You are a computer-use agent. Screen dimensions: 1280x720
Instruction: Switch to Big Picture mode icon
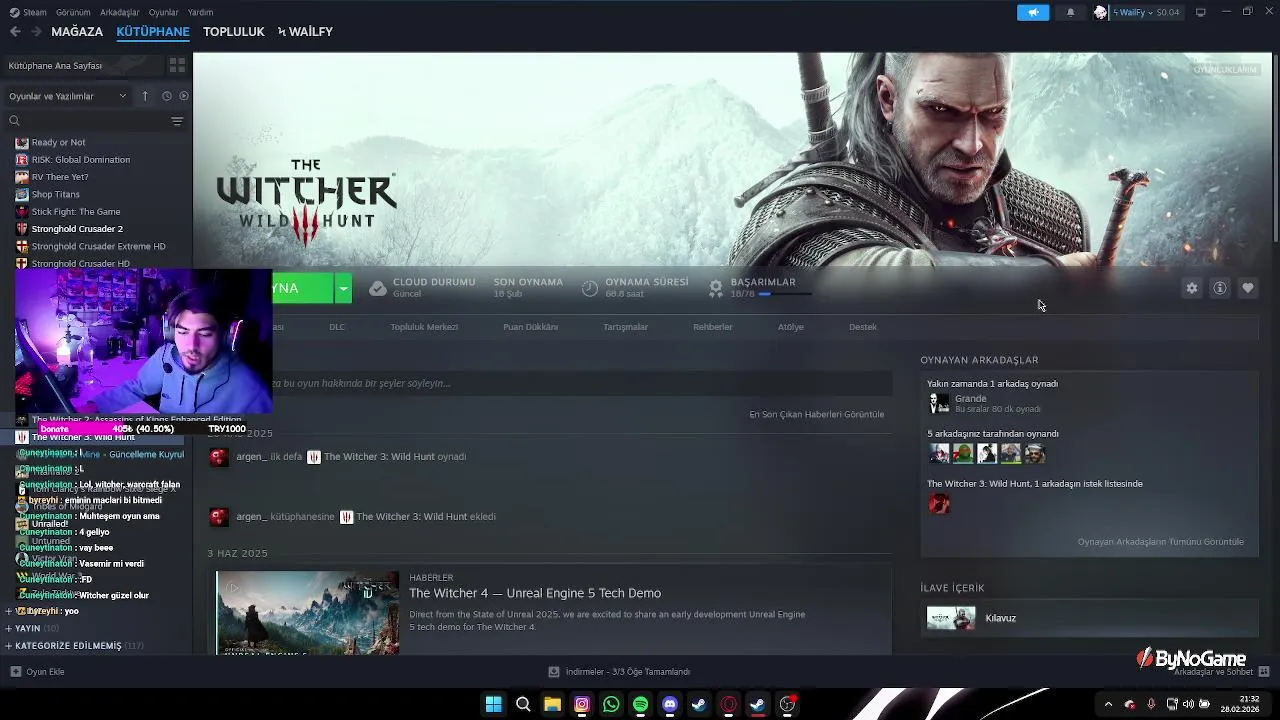(x=1200, y=12)
